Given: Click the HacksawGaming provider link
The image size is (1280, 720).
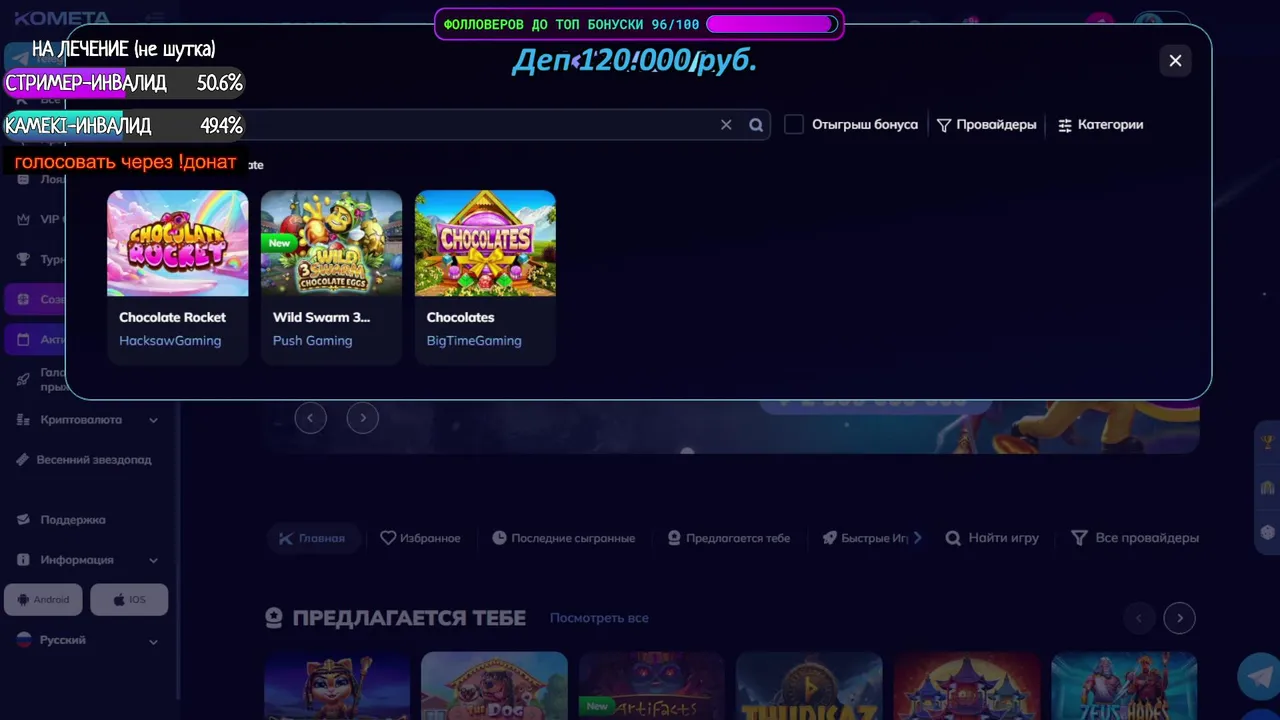Looking at the screenshot, I should (x=170, y=341).
